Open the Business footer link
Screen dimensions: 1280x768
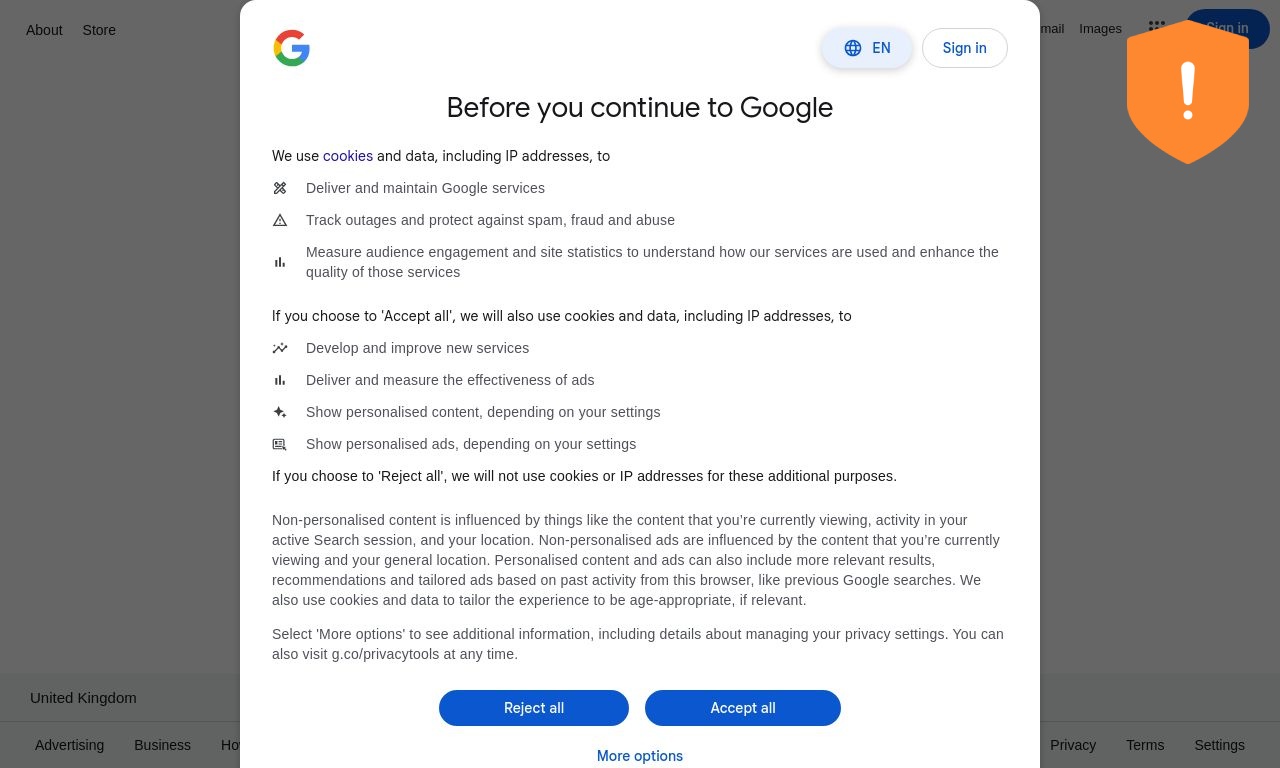[x=162, y=745]
